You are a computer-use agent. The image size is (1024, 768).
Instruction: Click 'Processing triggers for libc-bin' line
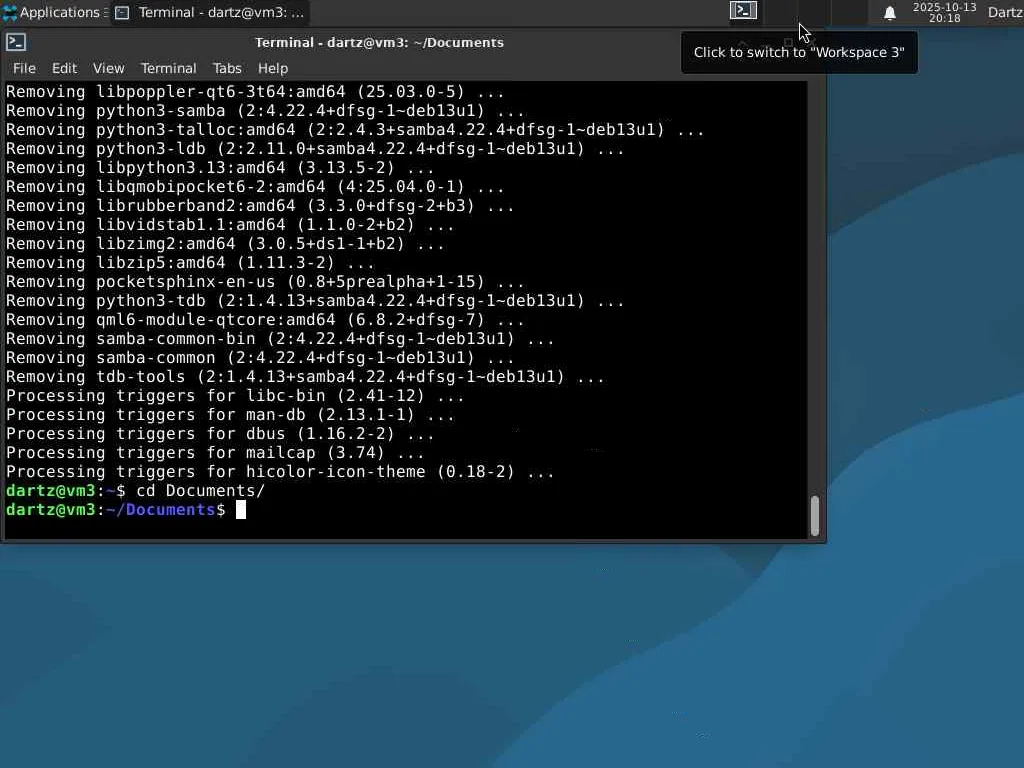pos(235,395)
